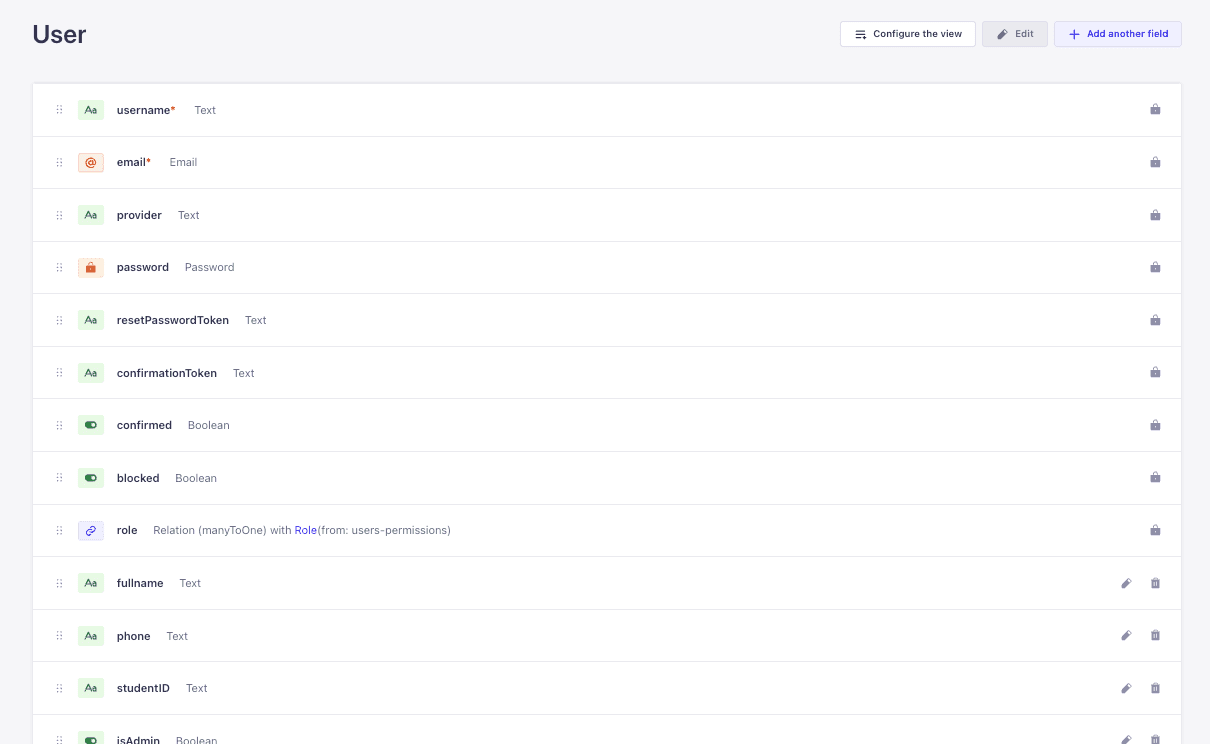The image size is (1210, 744).
Task: Click the drag handle beside resetPasswordToken
Action: click(x=59, y=320)
